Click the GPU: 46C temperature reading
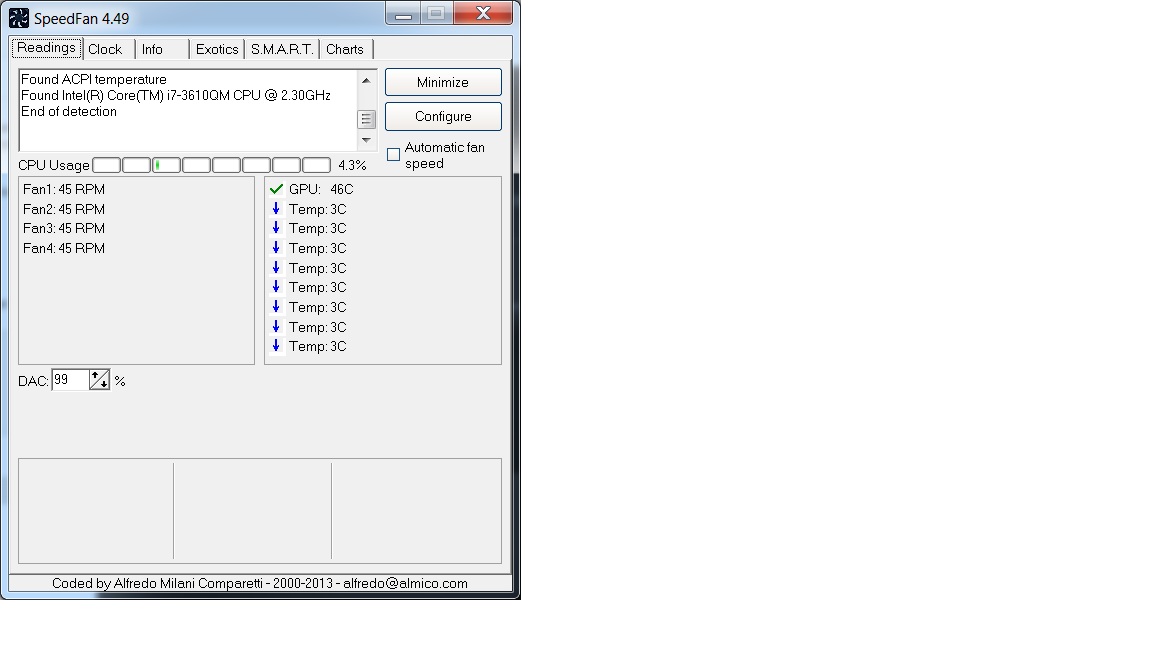Screen dimensions: 1152x648 pyautogui.click(x=321, y=189)
